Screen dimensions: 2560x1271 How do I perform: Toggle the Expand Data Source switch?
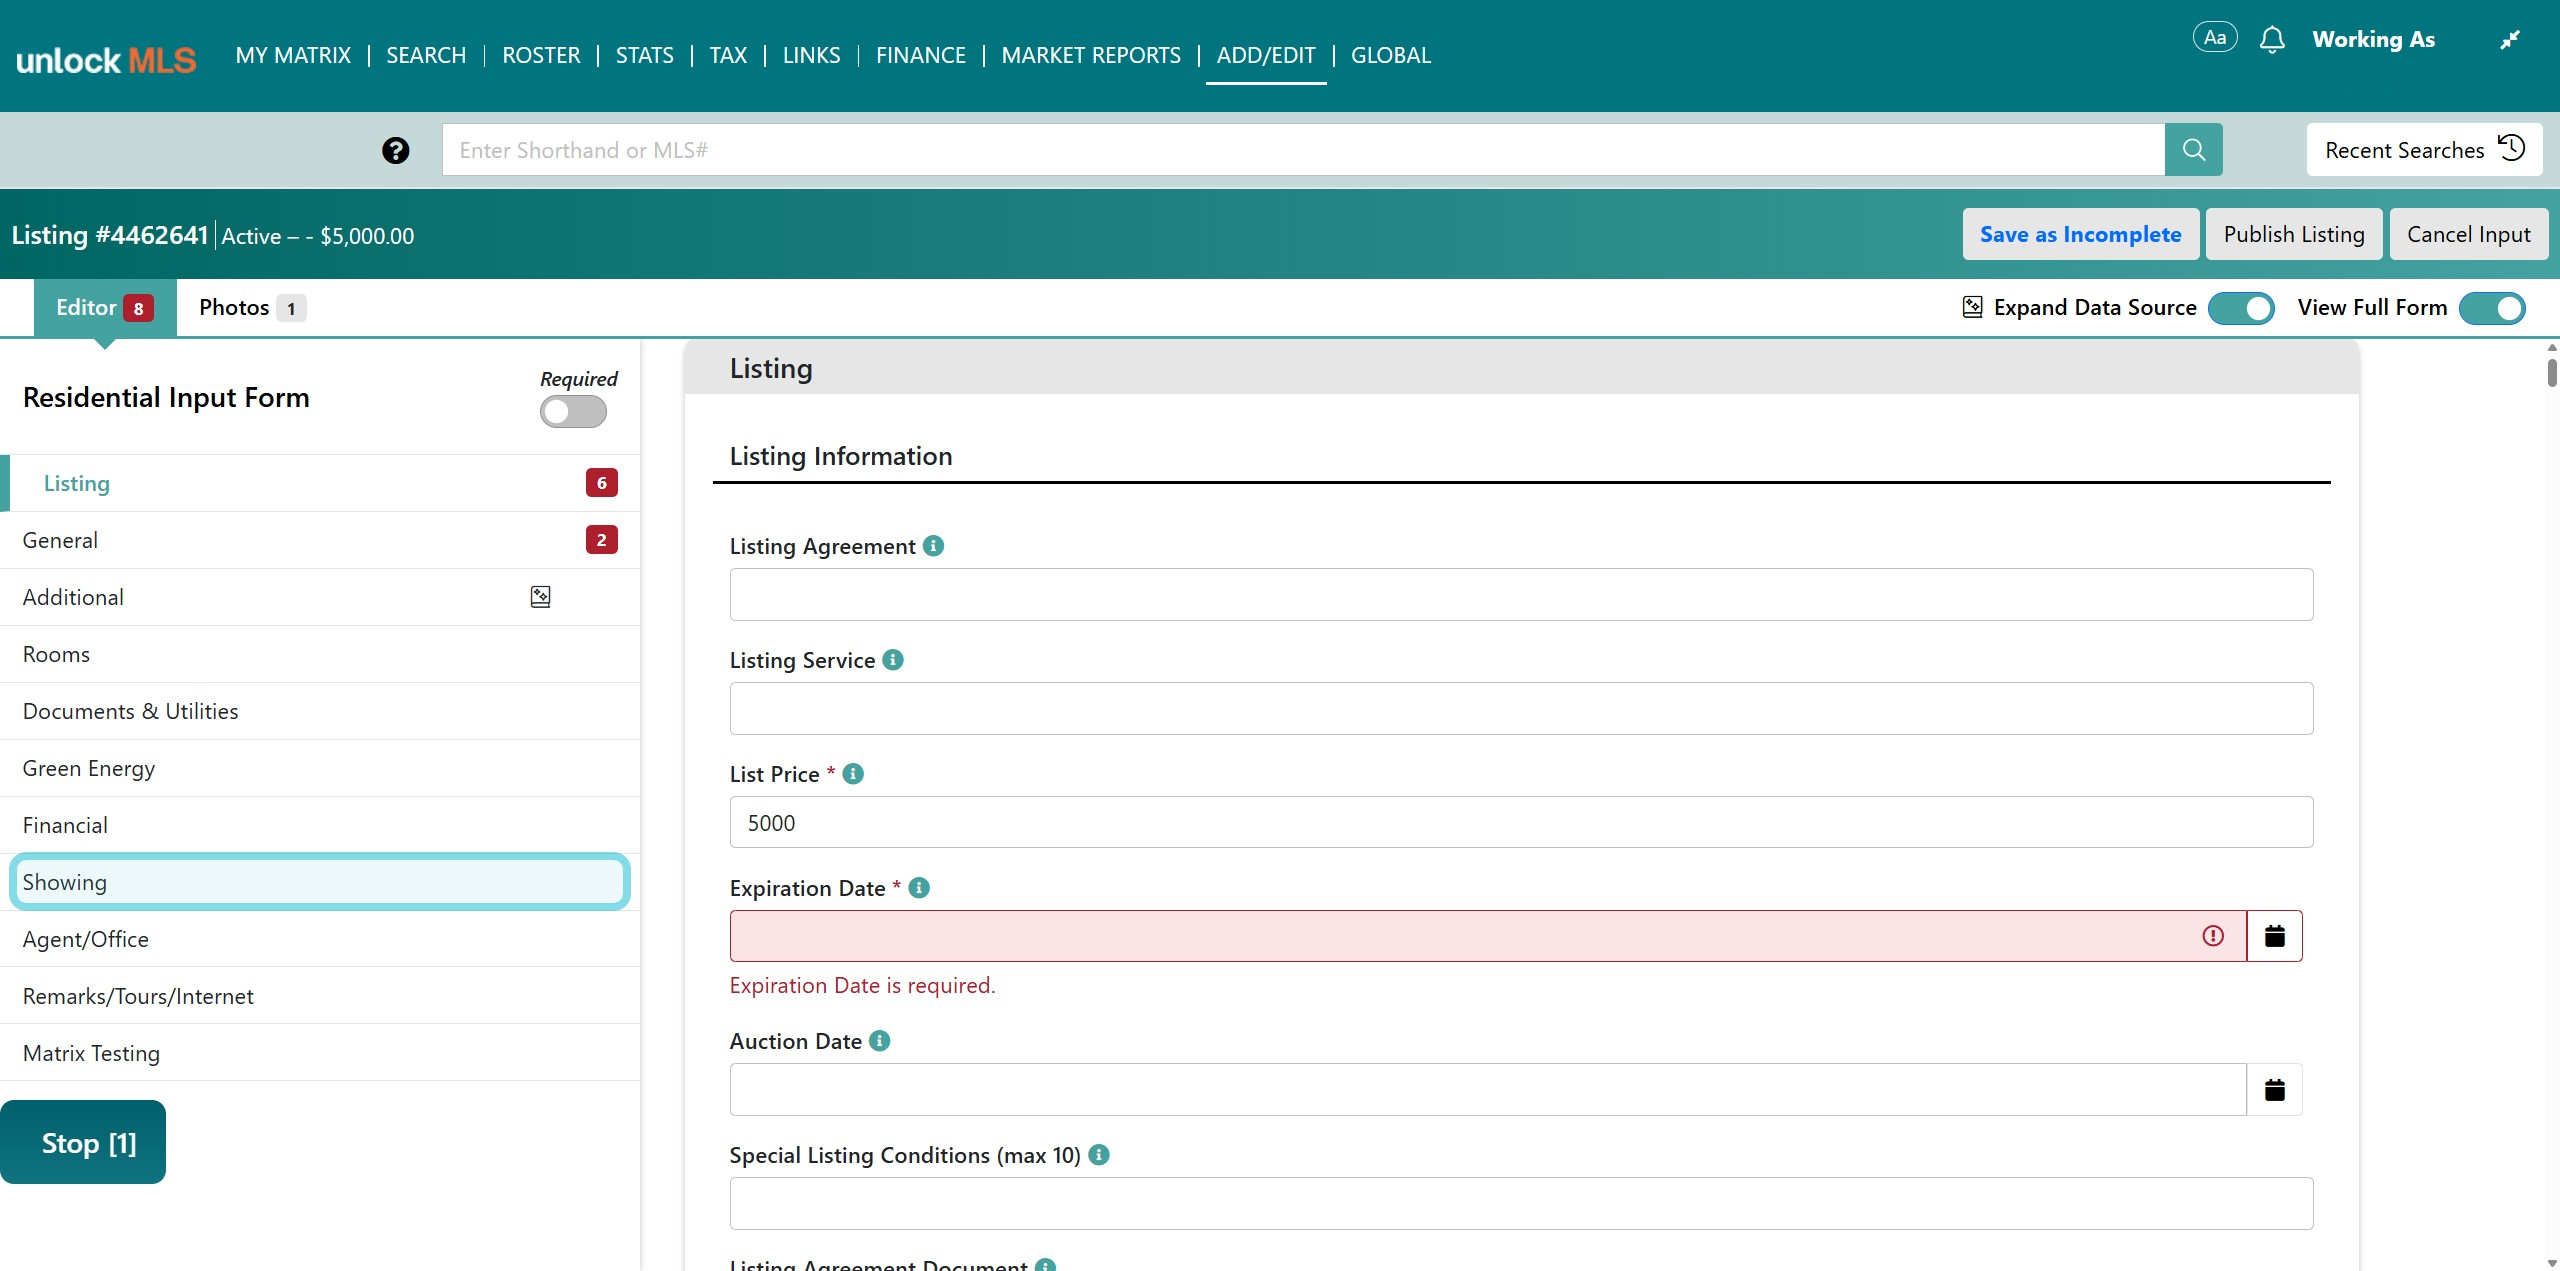[2241, 308]
